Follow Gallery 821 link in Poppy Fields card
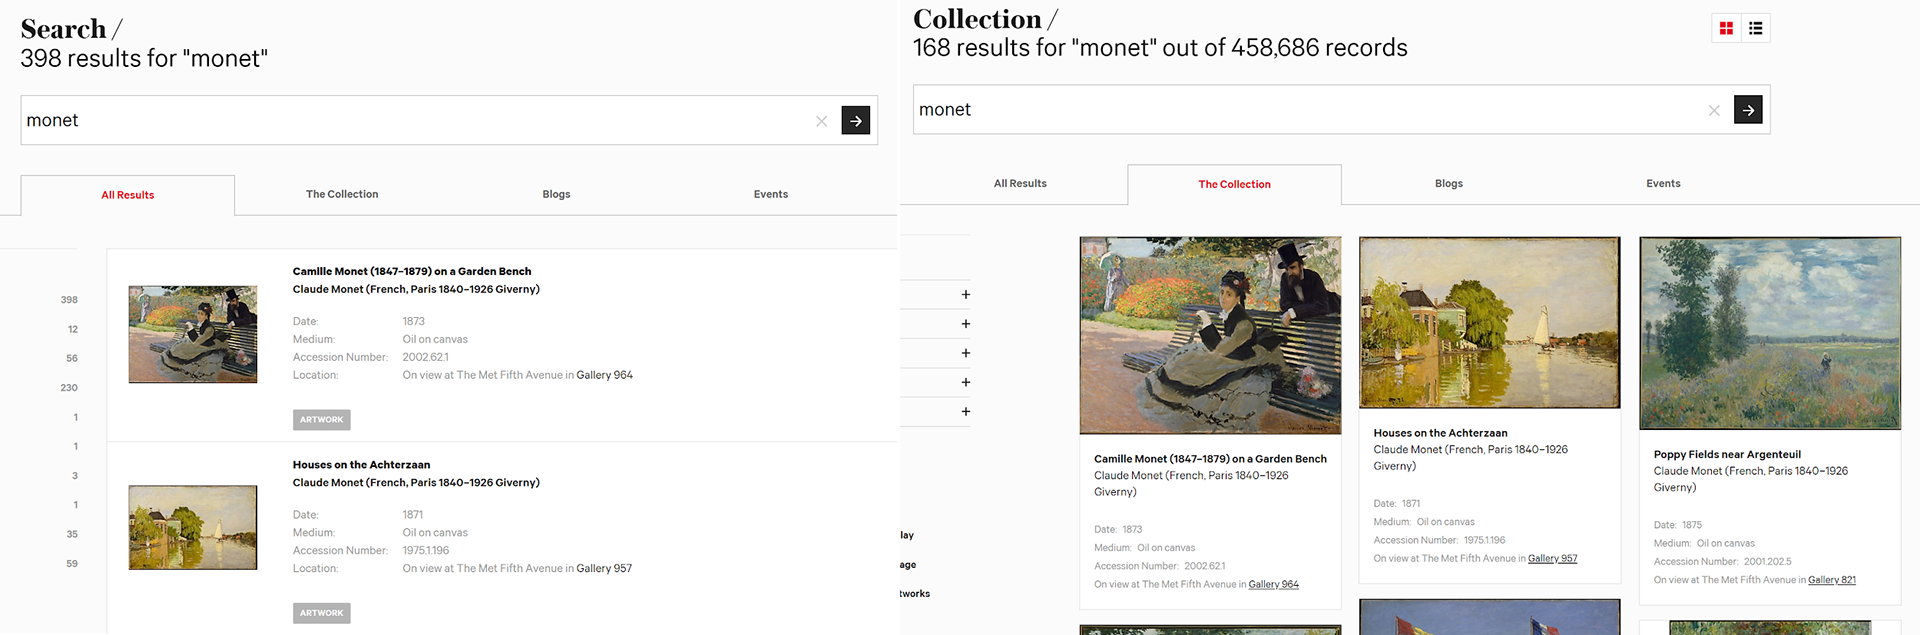This screenshot has width=1920, height=635. 1832,580
